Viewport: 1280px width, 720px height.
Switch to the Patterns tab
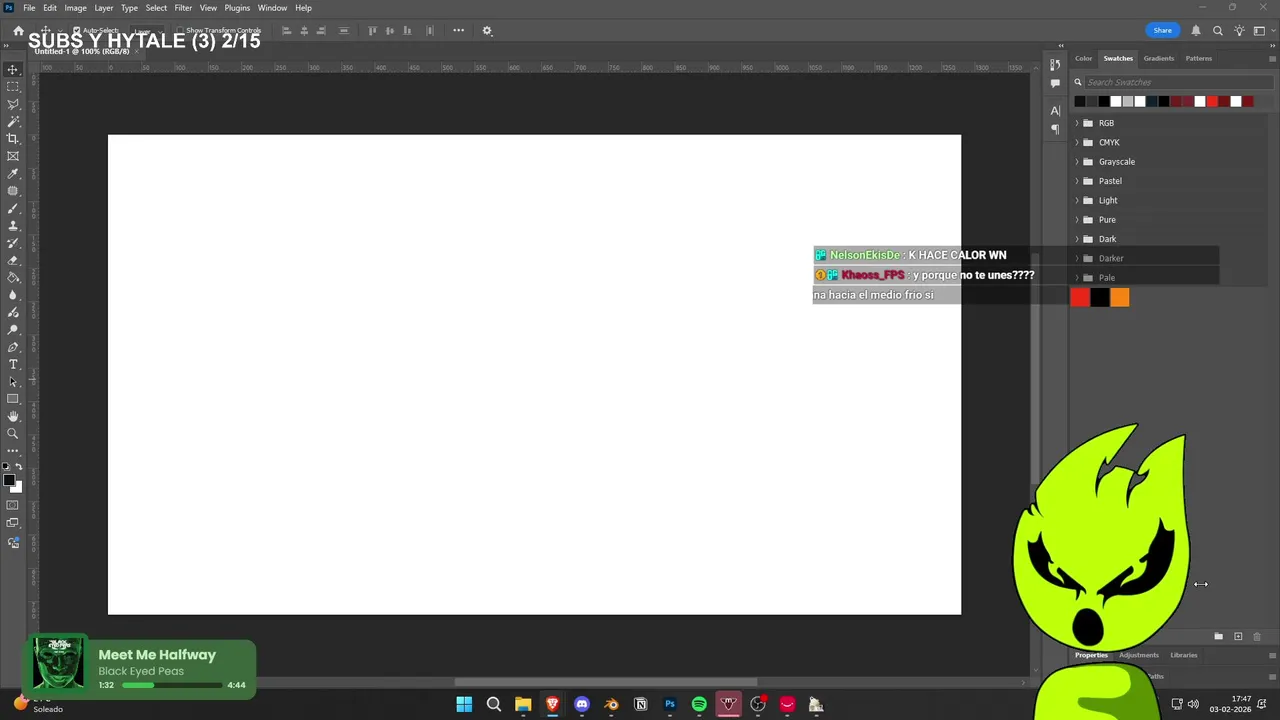tap(1199, 58)
